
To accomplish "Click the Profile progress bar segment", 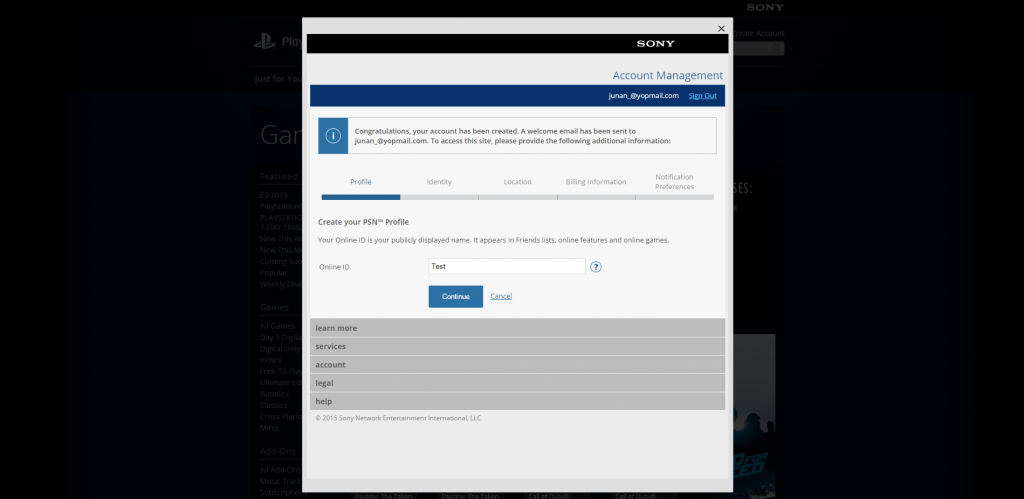I will point(360,197).
